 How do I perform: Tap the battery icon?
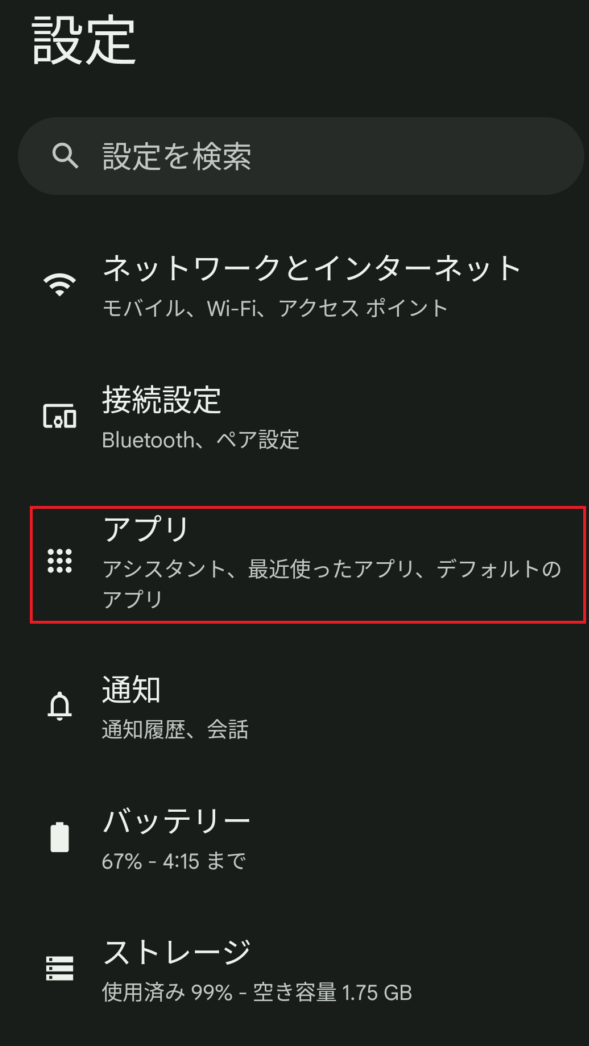[x=59, y=837]
